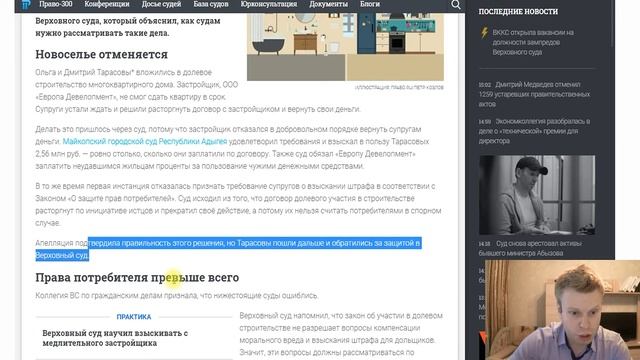Read news about Экономколлегия and премия
The width and height of the screenshot is (640, 360).
tap(534, 131)
